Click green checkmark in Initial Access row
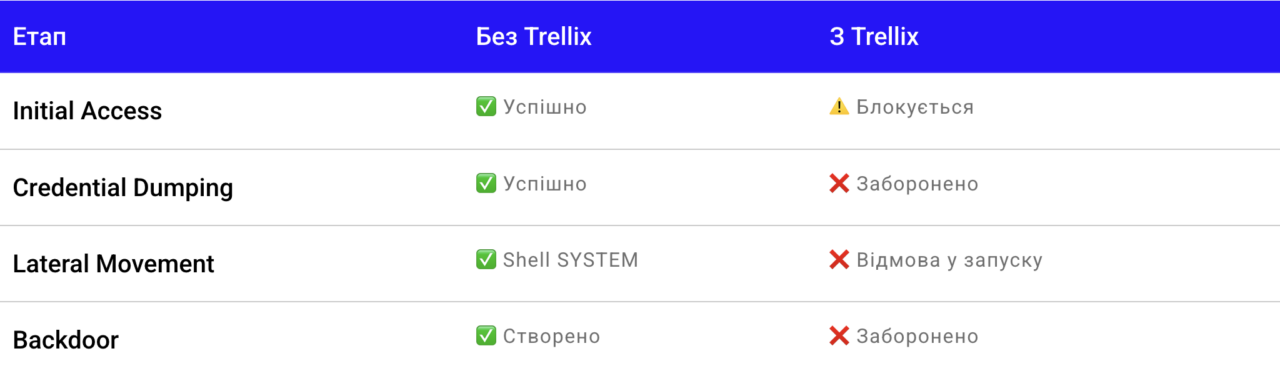Viewport: 1280px width, 366px height. click(x=486, y=107)
